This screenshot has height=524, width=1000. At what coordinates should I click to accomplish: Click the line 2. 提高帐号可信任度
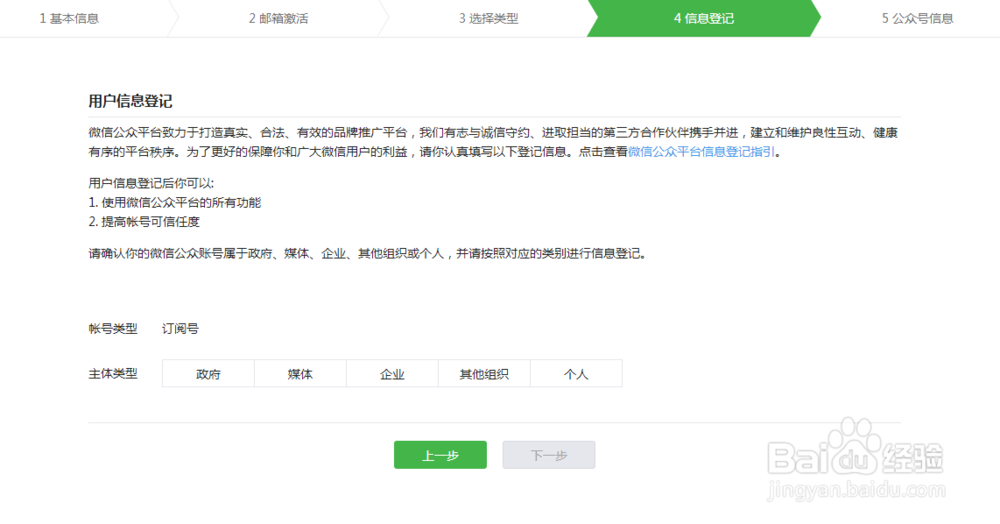(144, 222)
